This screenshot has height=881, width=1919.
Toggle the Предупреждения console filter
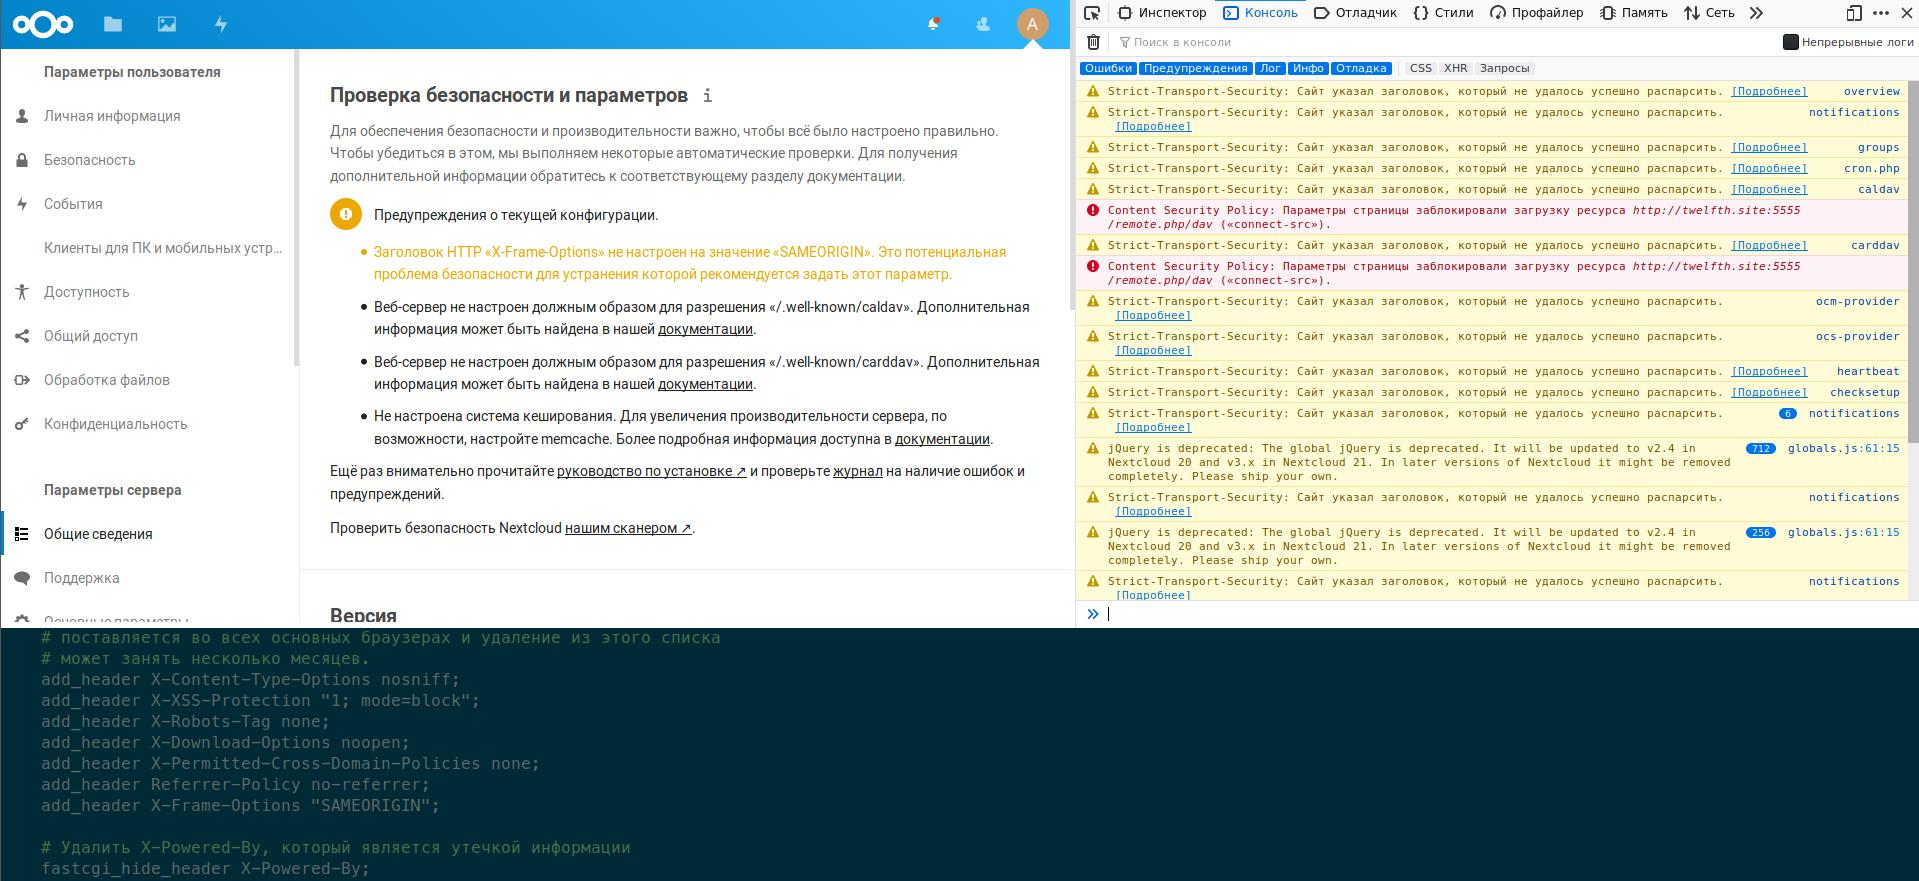[x=1195, y=68]
